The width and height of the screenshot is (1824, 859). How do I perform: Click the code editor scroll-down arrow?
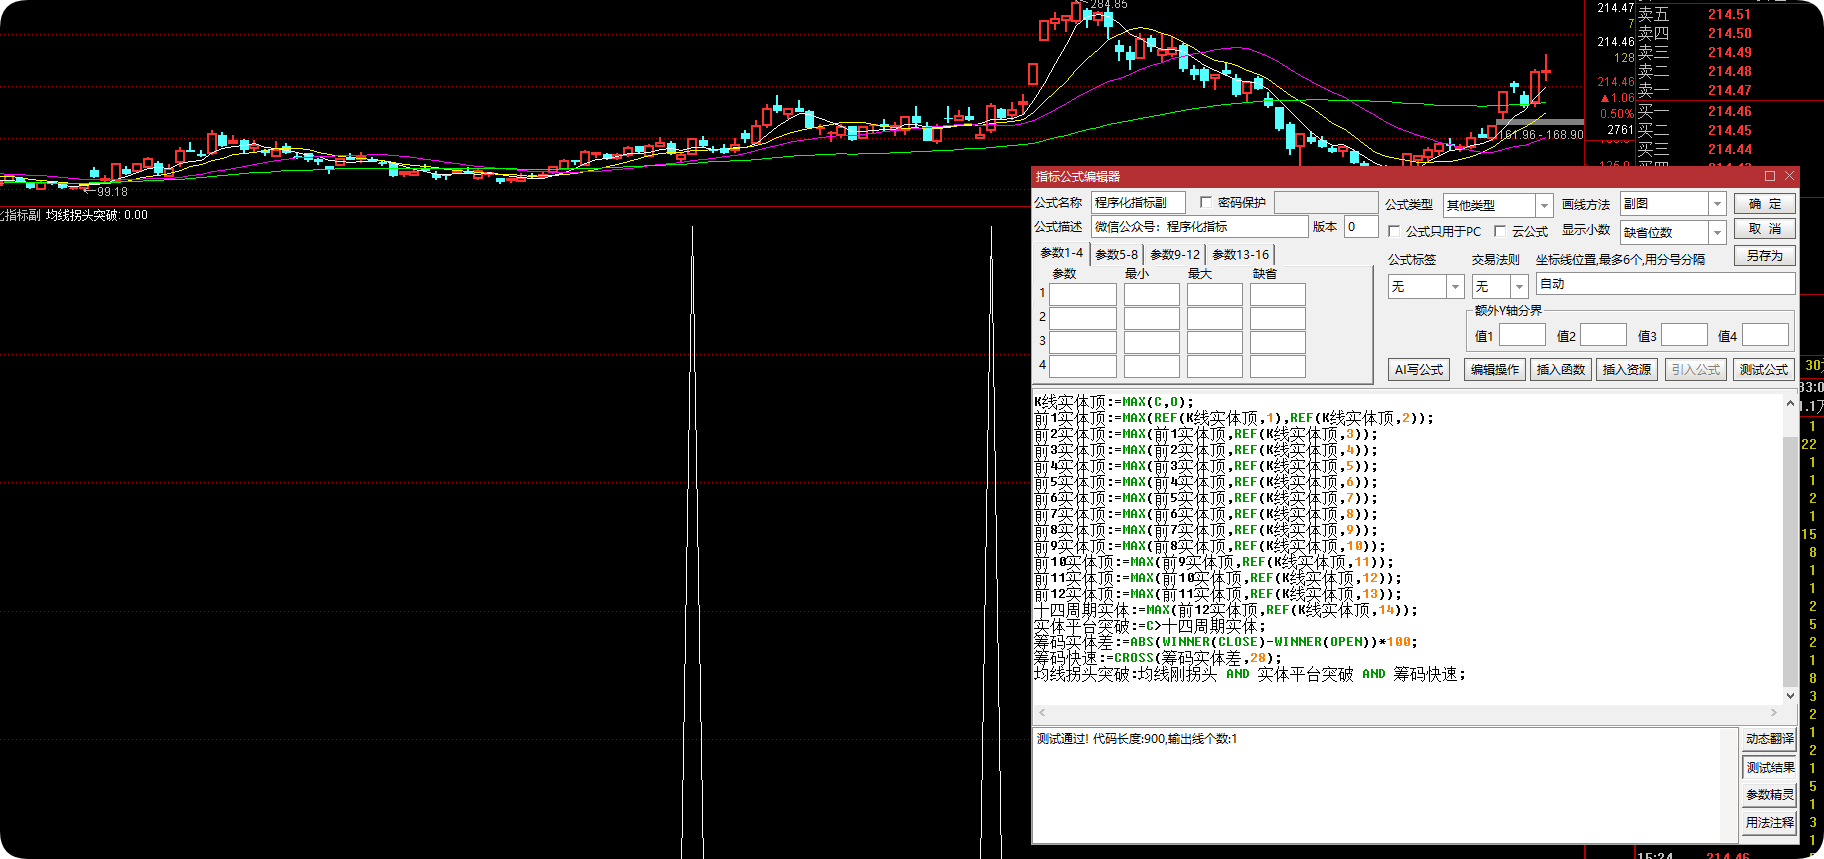point(1790,695)
